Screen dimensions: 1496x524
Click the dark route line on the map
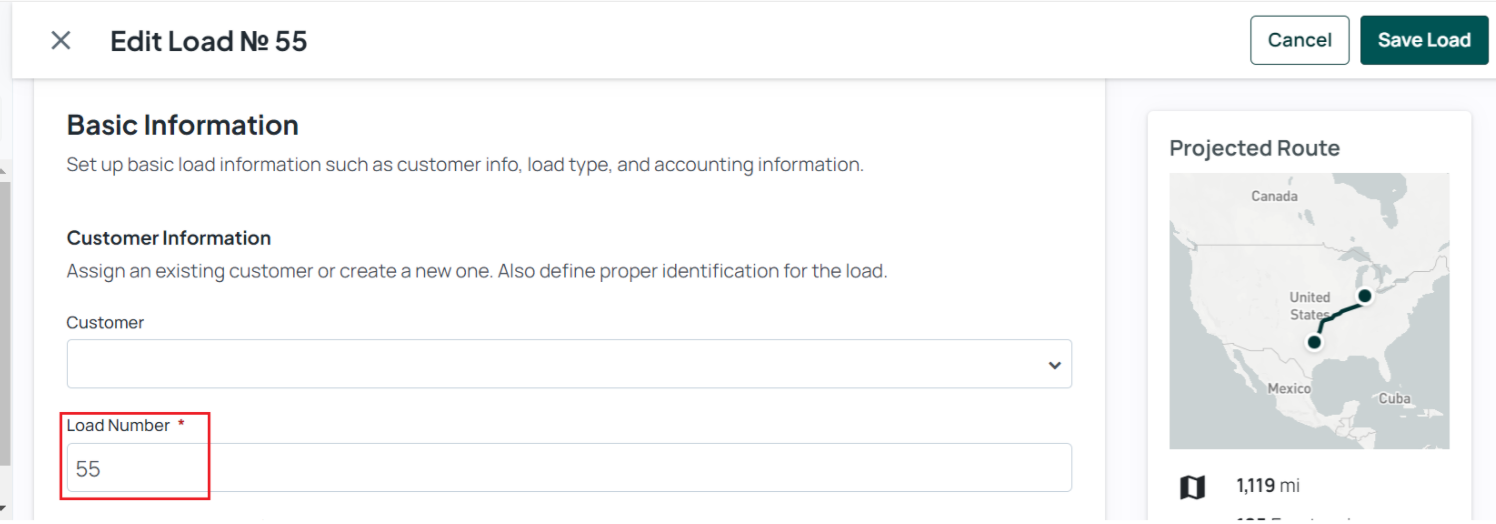pos(1338,314)
